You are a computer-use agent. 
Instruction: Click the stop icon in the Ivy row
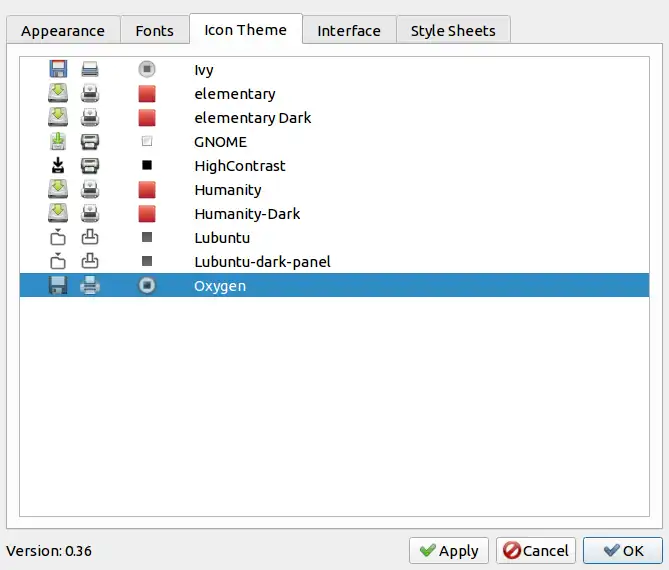tap(147, 69)
